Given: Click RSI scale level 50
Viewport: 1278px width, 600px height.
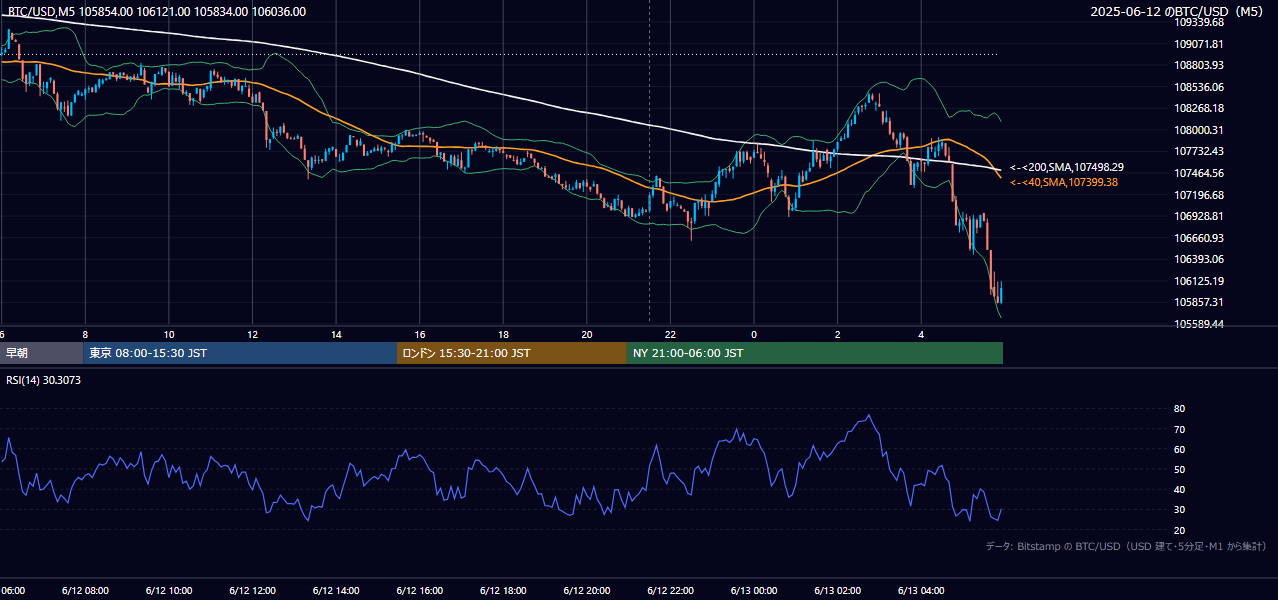Looking at the screenshot, I should 1179,469.
